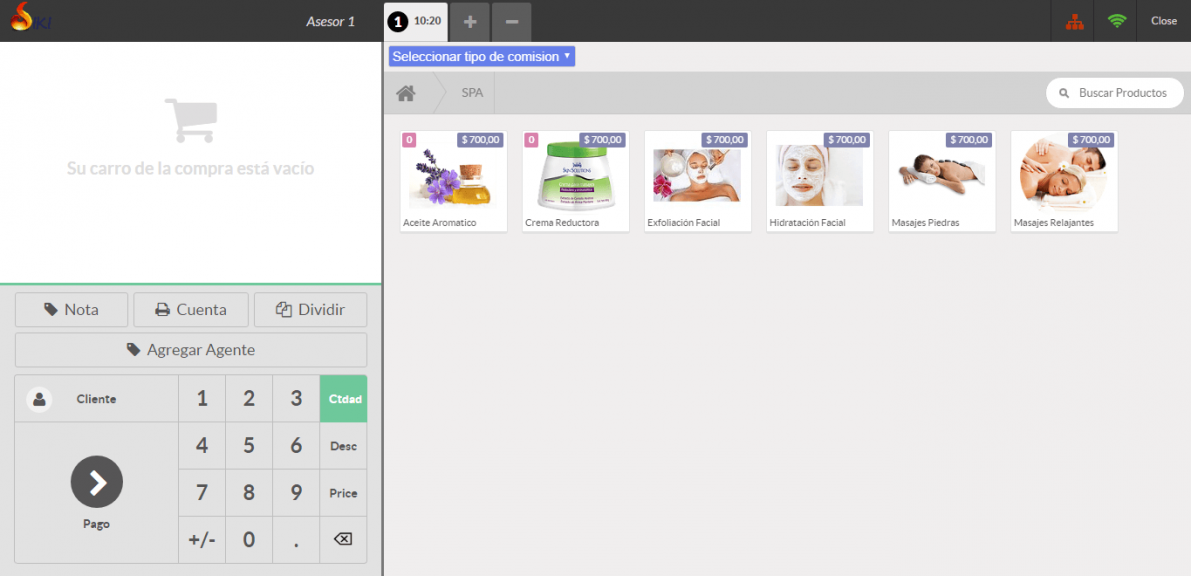Viewport: 1191px width, 576px height.
Task: Remove current order with minus button
Action: 511,21
